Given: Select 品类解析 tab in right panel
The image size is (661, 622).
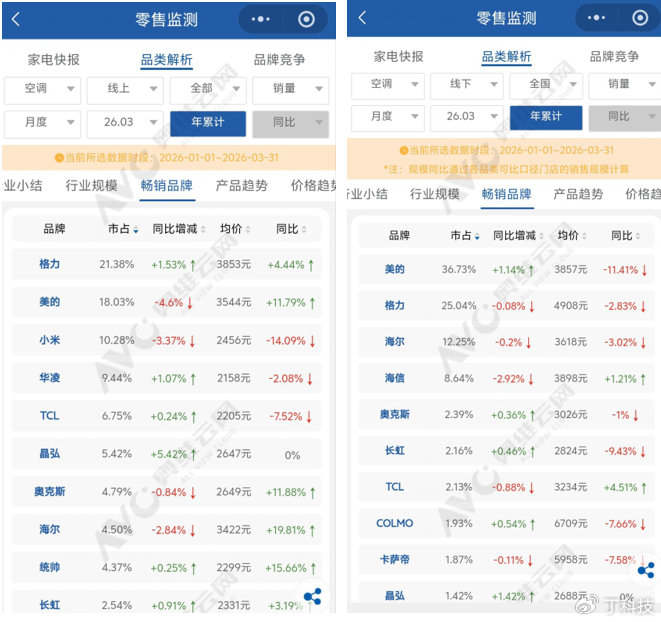Looking at the screenshot, I should (506, 57).
